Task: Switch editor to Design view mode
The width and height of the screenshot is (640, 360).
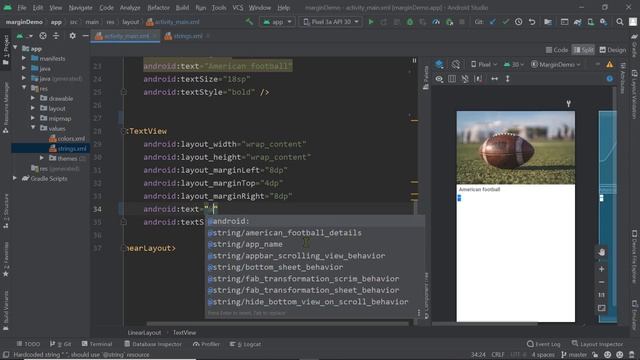Action: (612, 50)
